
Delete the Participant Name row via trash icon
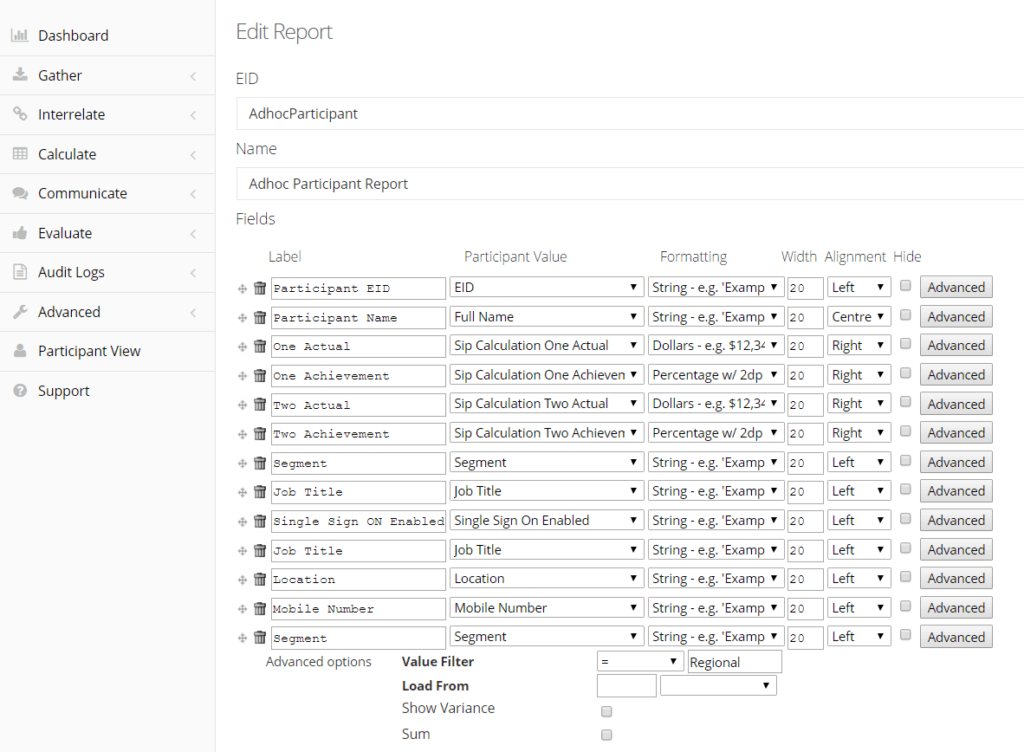tap(260, 317)
